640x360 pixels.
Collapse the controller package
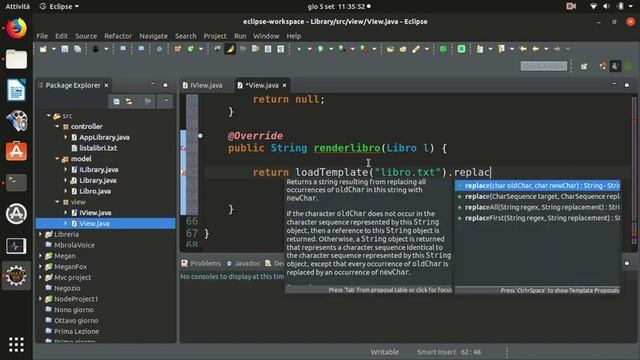57,127
